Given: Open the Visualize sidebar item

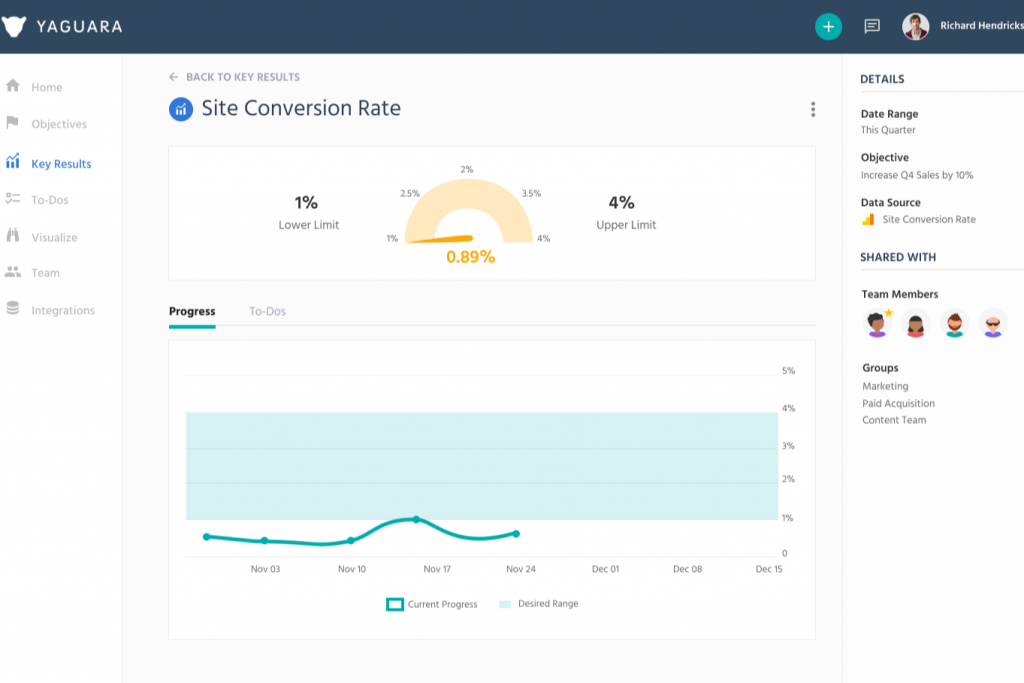Looking at the screenshot, I should (x=53, y=237).
